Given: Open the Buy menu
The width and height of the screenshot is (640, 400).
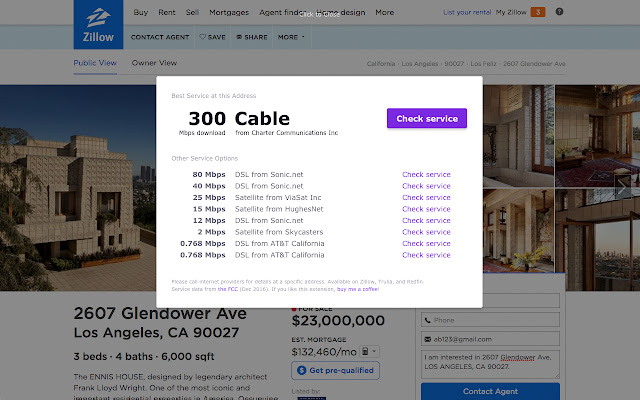Looking at the screenshot, I should point(140,12).
